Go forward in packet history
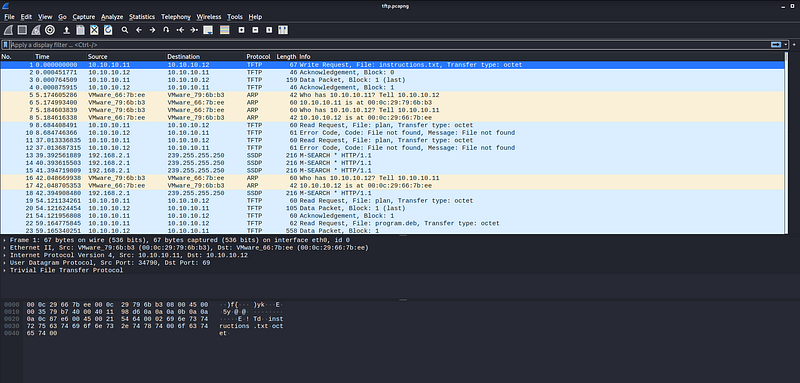 (153, 30)
